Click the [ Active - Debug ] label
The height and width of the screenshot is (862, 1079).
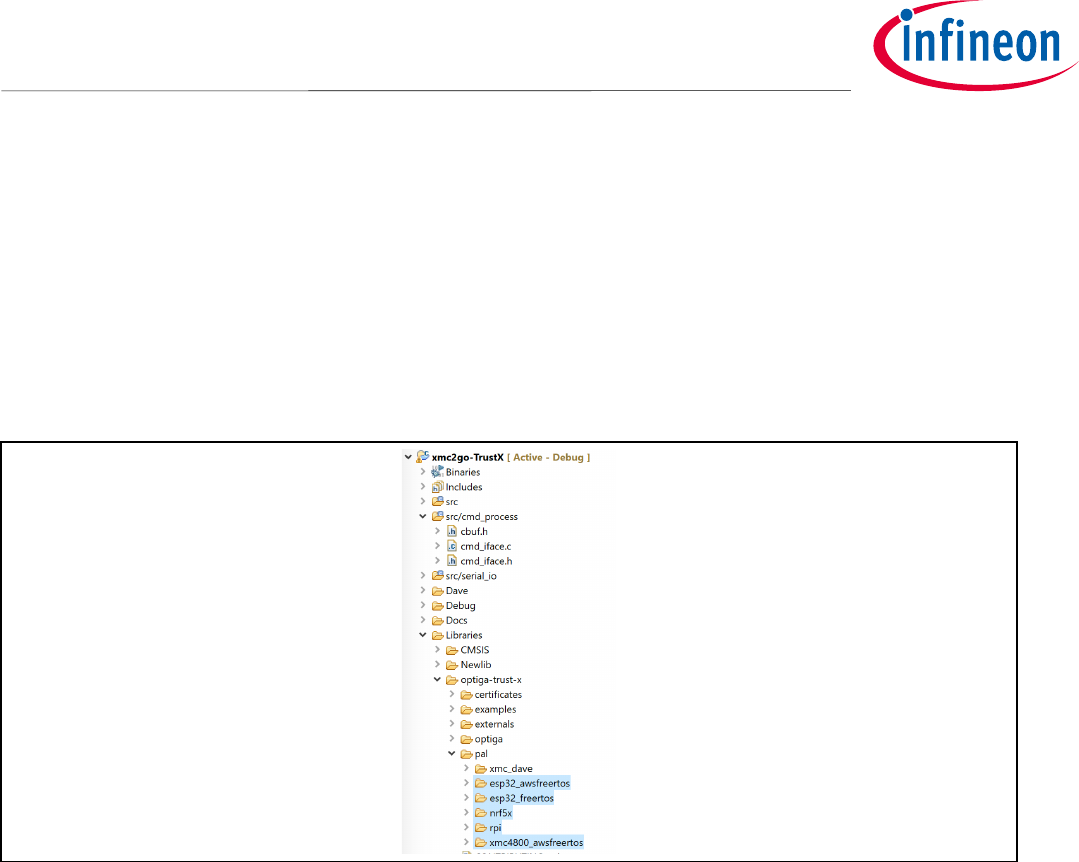548,457
